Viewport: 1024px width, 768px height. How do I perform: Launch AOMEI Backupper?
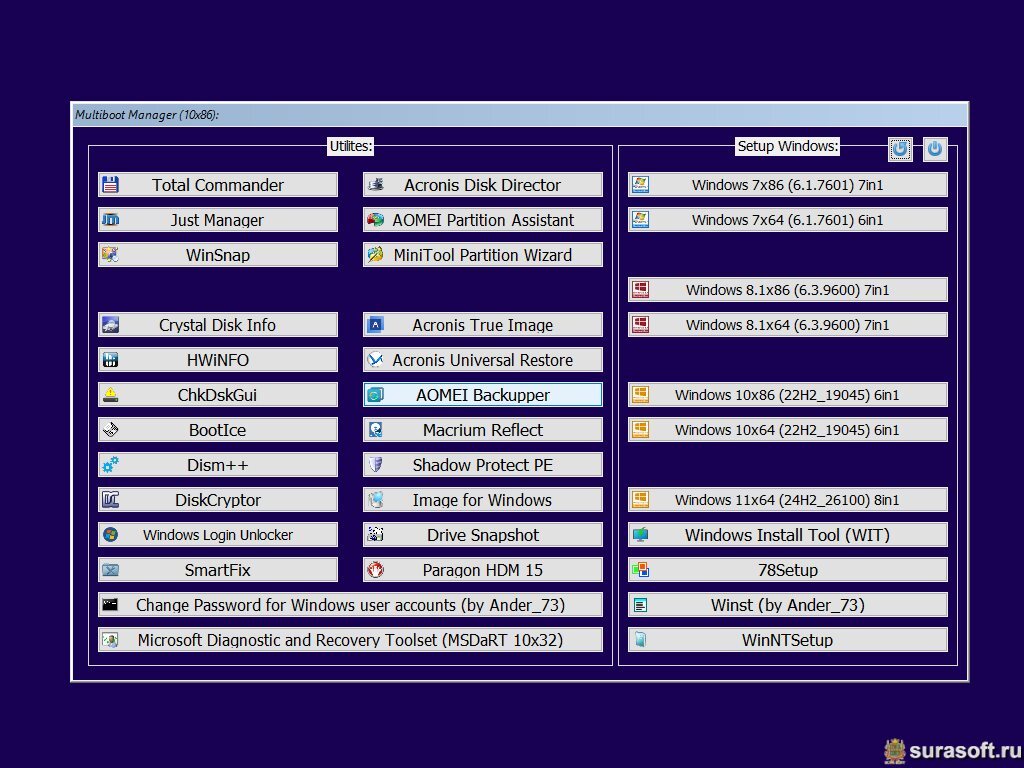[x=483, y=395]
